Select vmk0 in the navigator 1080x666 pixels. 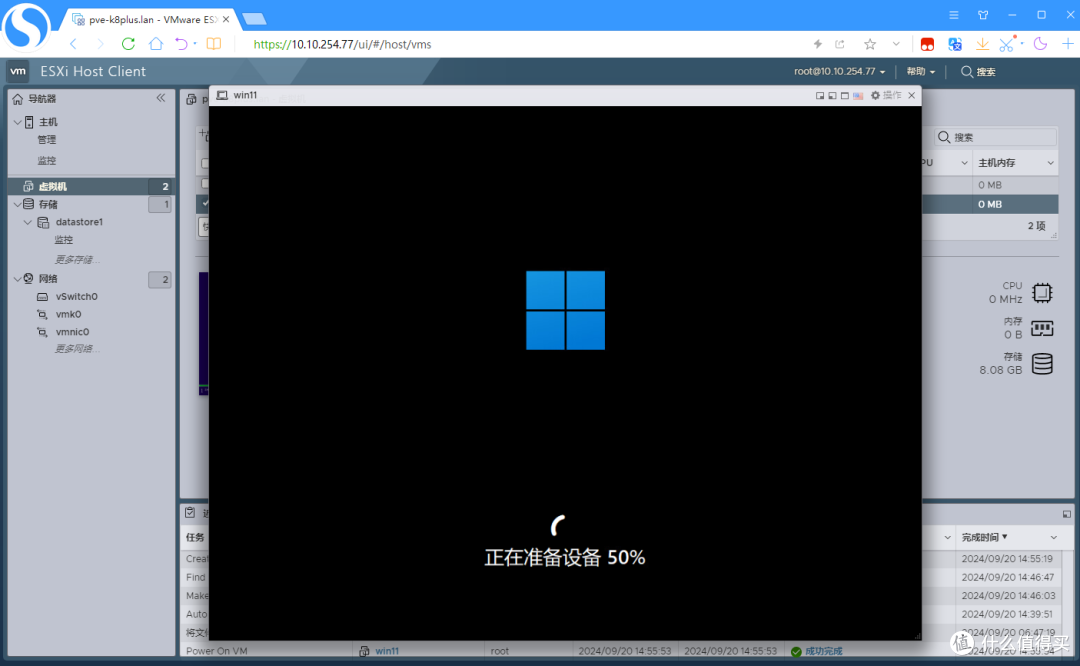[68, 314]
